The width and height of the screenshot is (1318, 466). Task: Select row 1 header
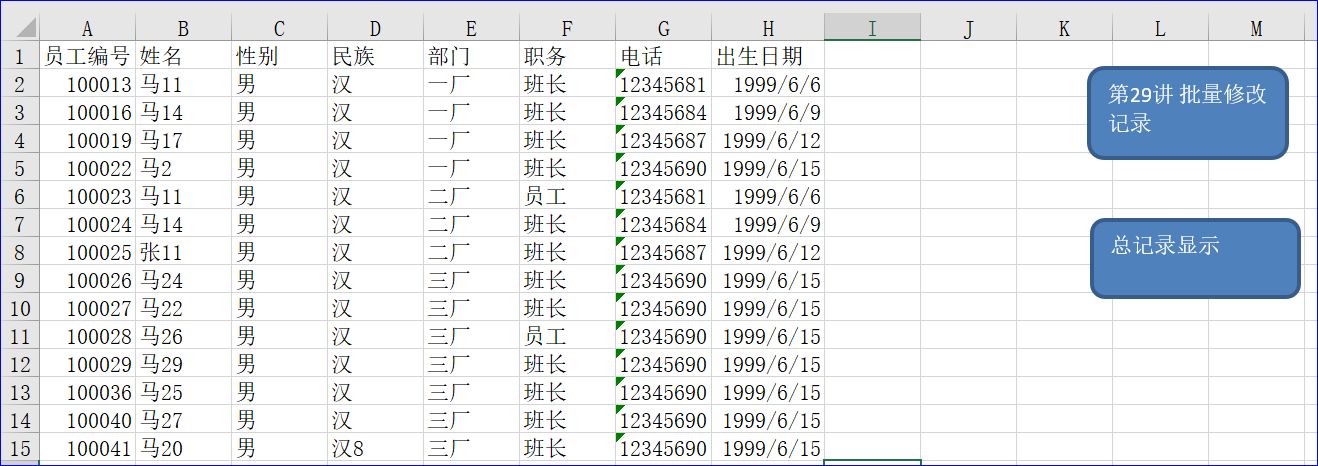coord(21,56)
